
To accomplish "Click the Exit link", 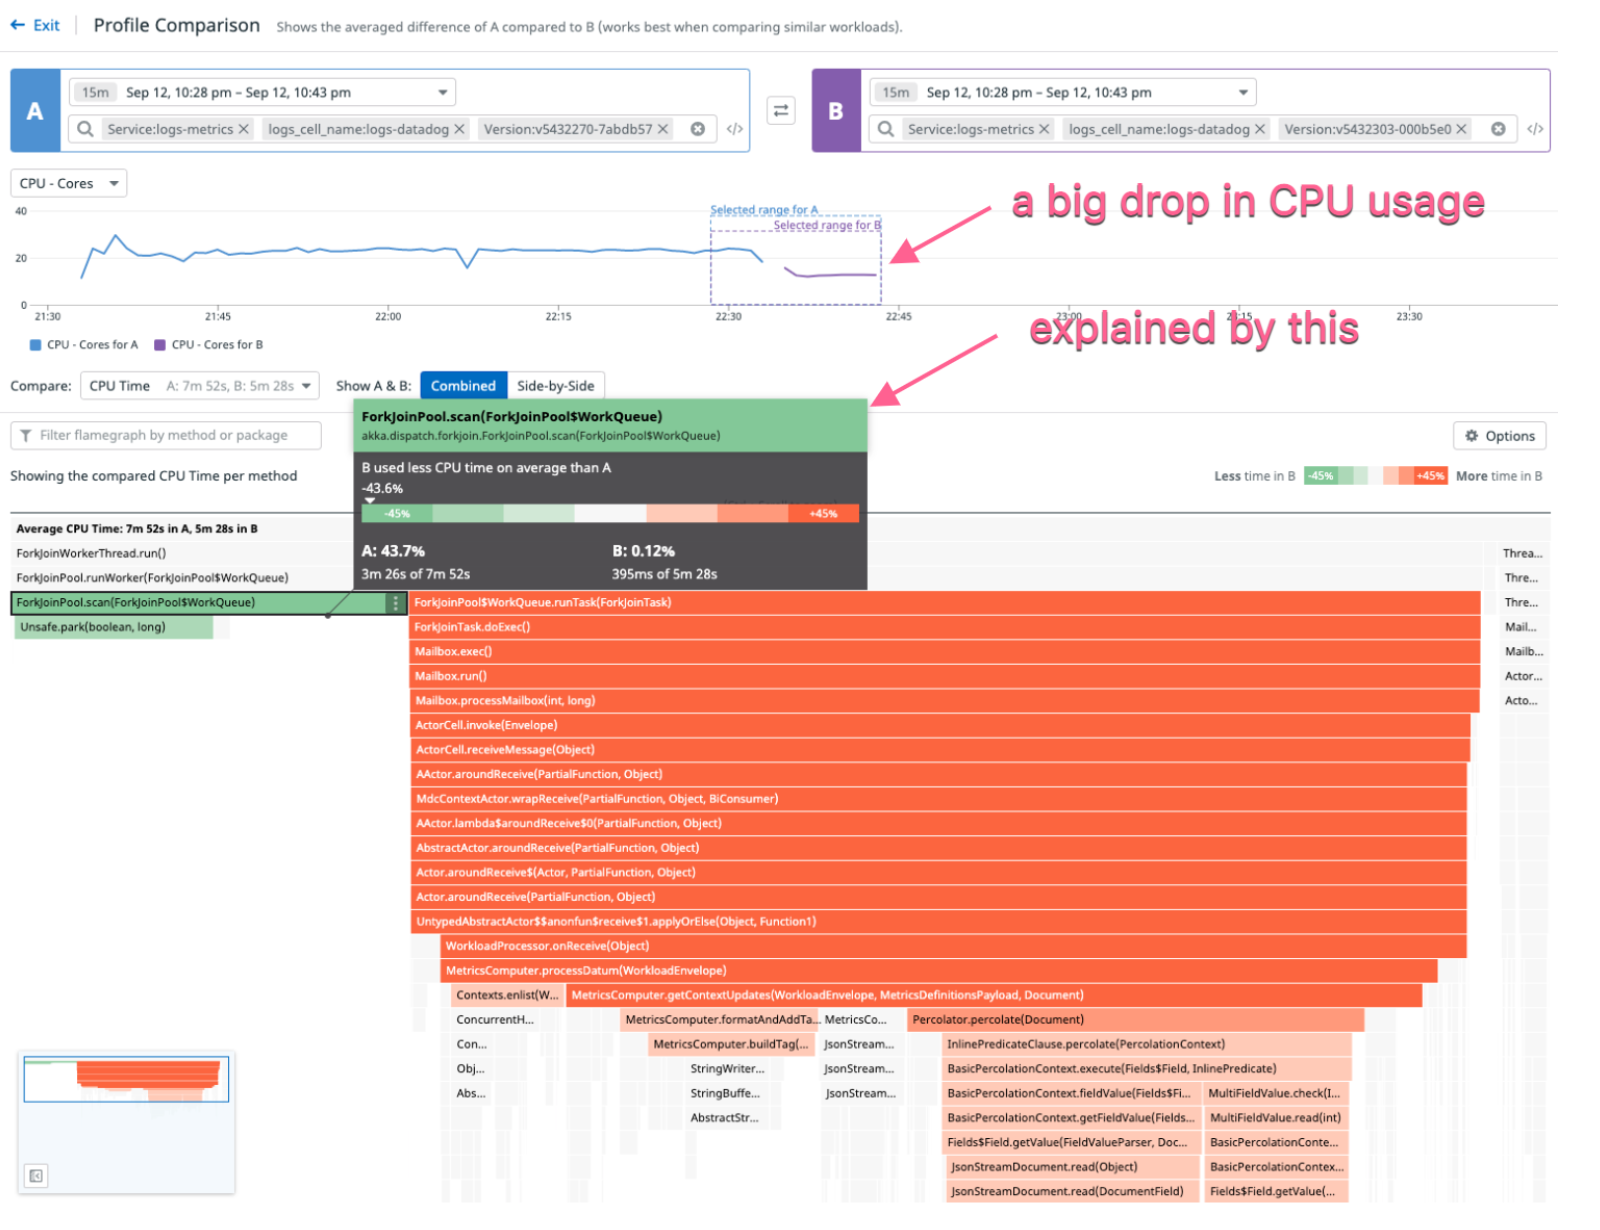I will (x=37, y=26).
